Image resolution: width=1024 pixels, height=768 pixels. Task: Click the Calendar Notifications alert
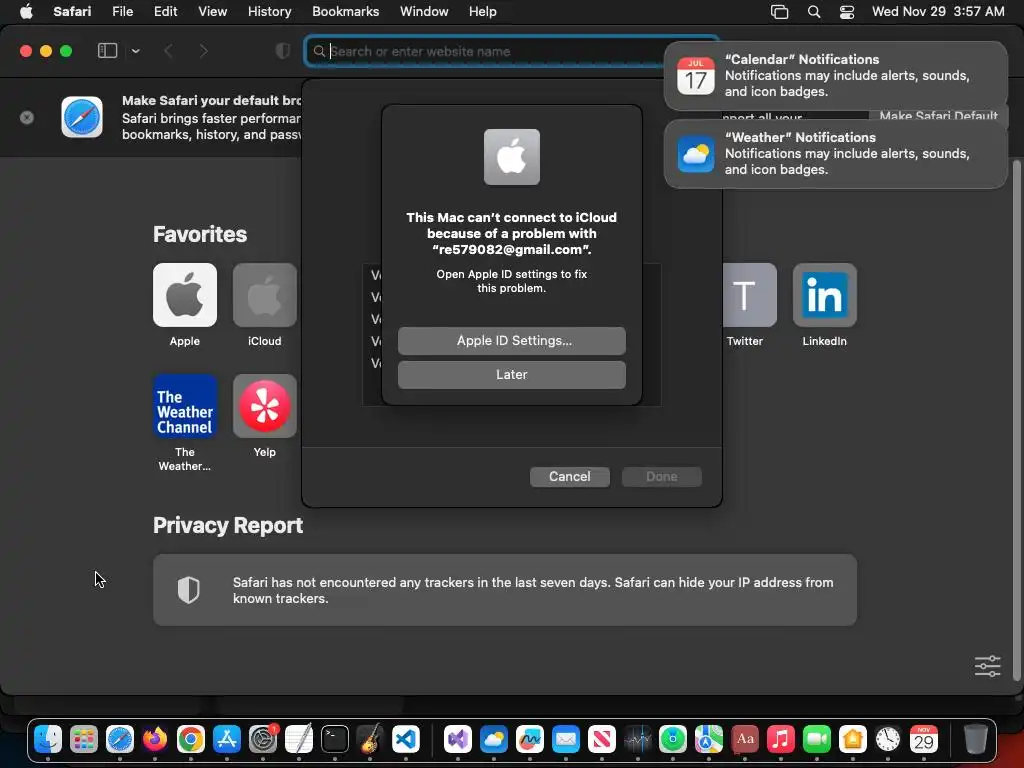tap(835, 76)
